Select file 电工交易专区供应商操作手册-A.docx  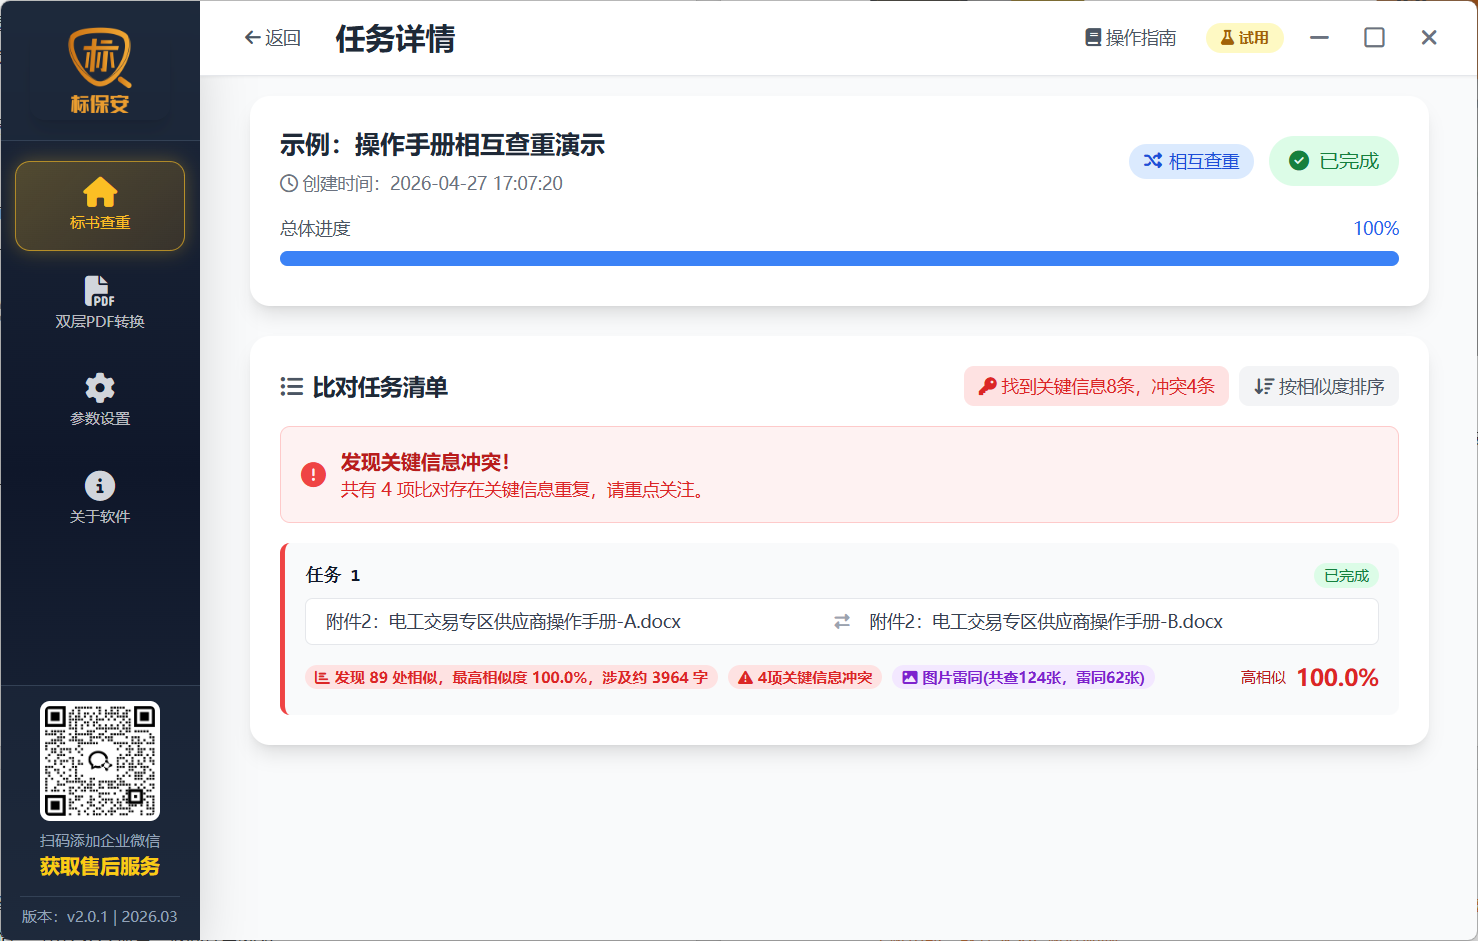(x=503, y=622)
